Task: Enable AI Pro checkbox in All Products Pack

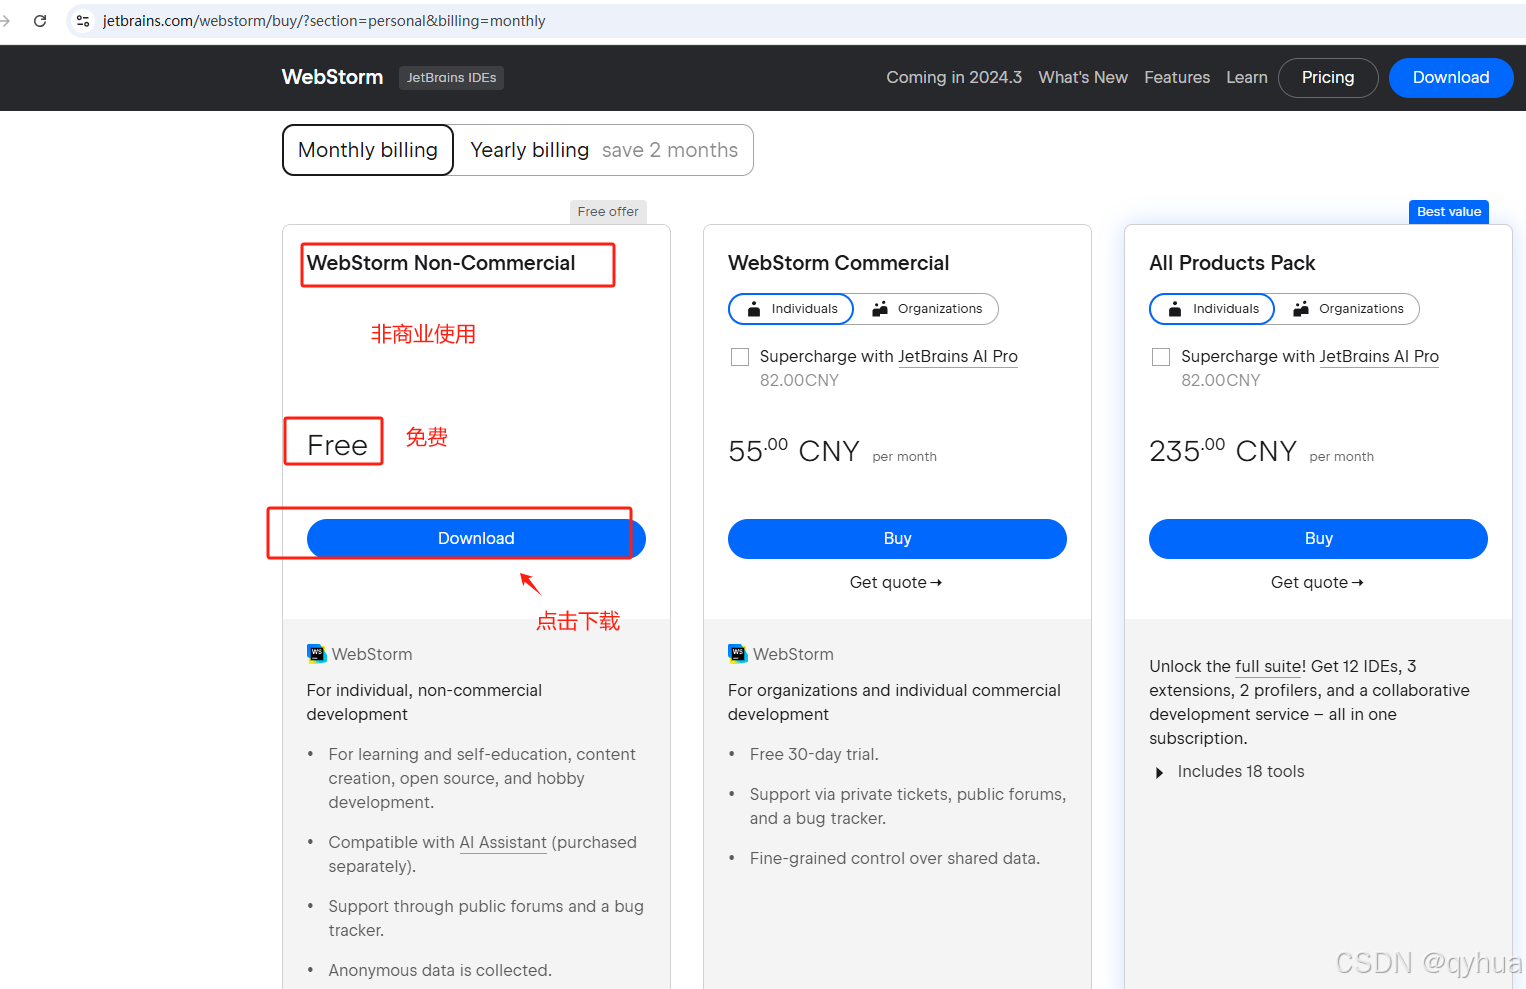Action: pos(1161,357)
